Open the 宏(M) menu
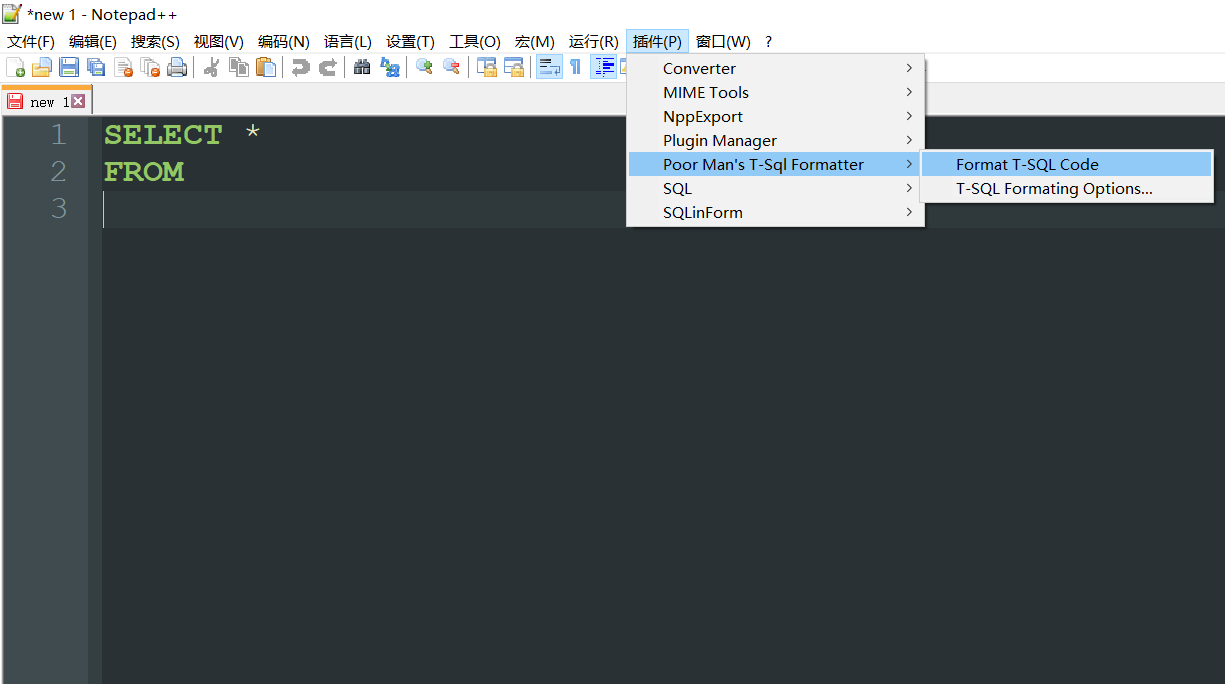Viewport: 1225px width, 684px height. click(x=535, y=41)
